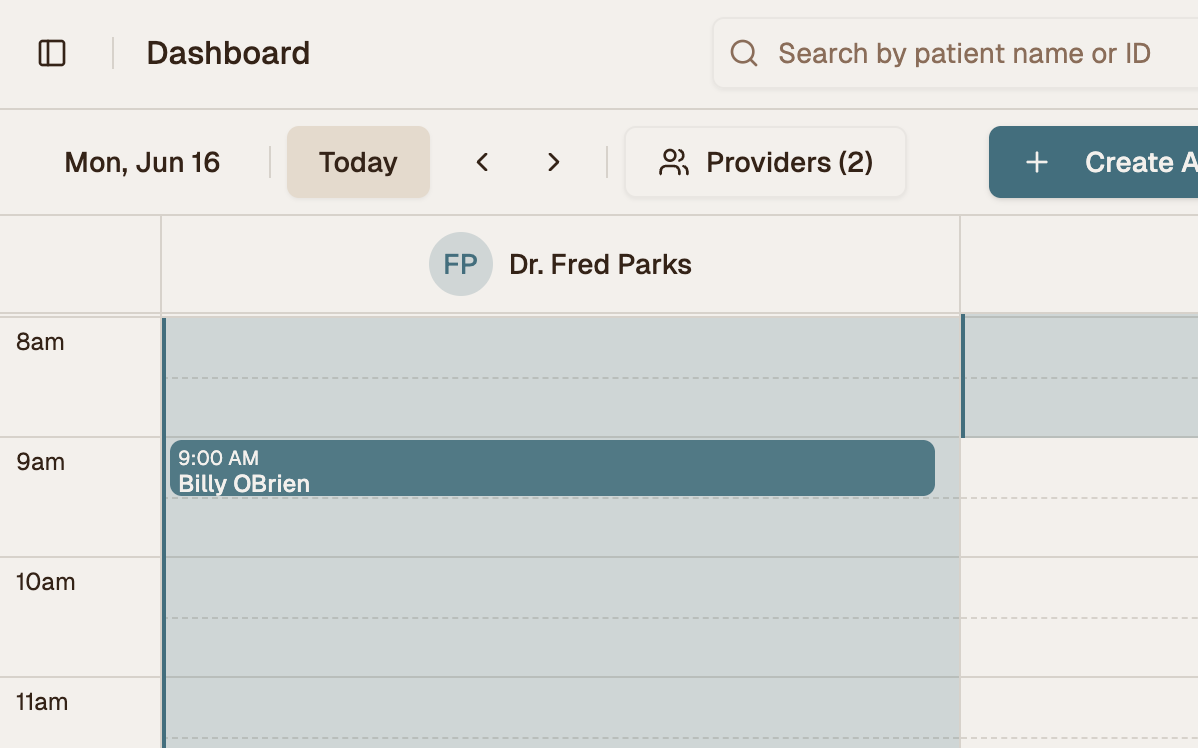Click the plus icon for Create
1198x748 pixels.
coord(1036,162)
